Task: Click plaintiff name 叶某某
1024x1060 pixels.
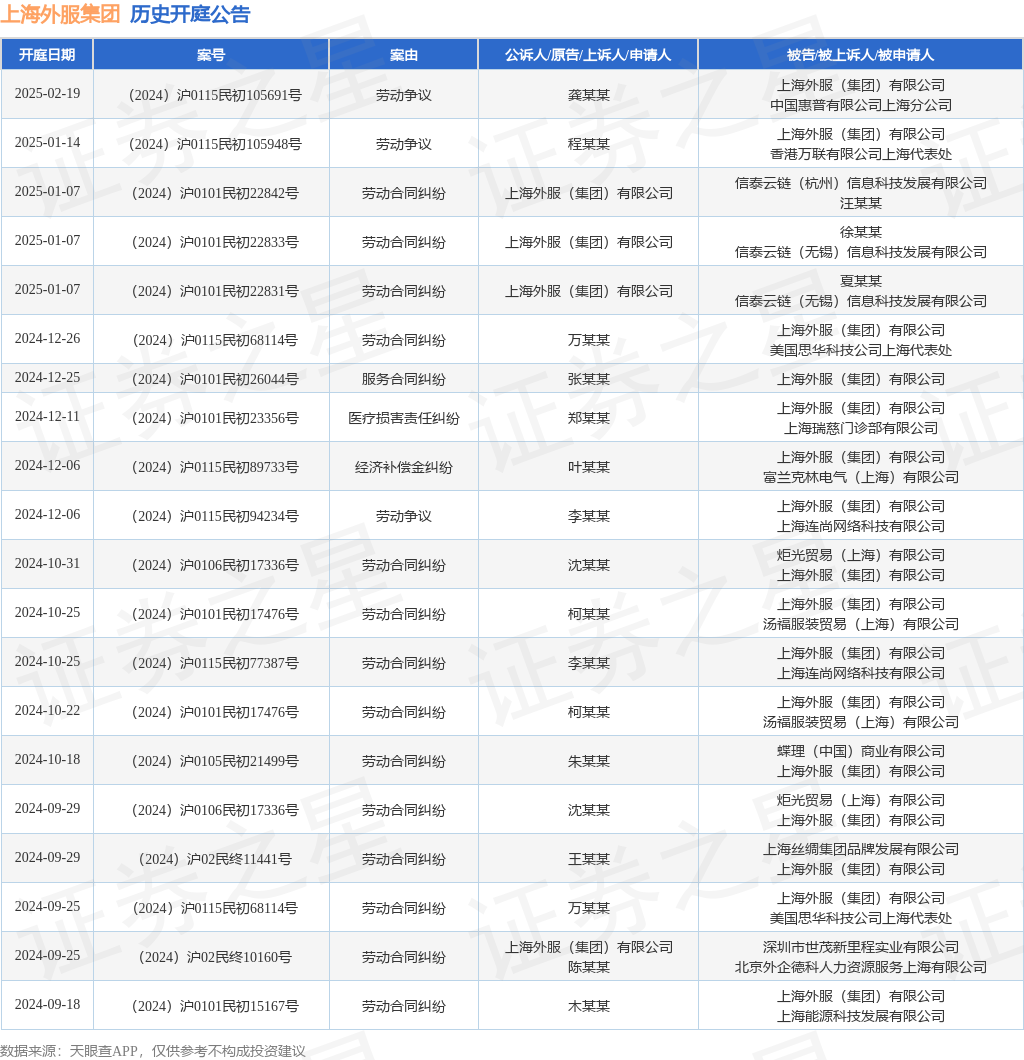Action: tap(589, 467)
